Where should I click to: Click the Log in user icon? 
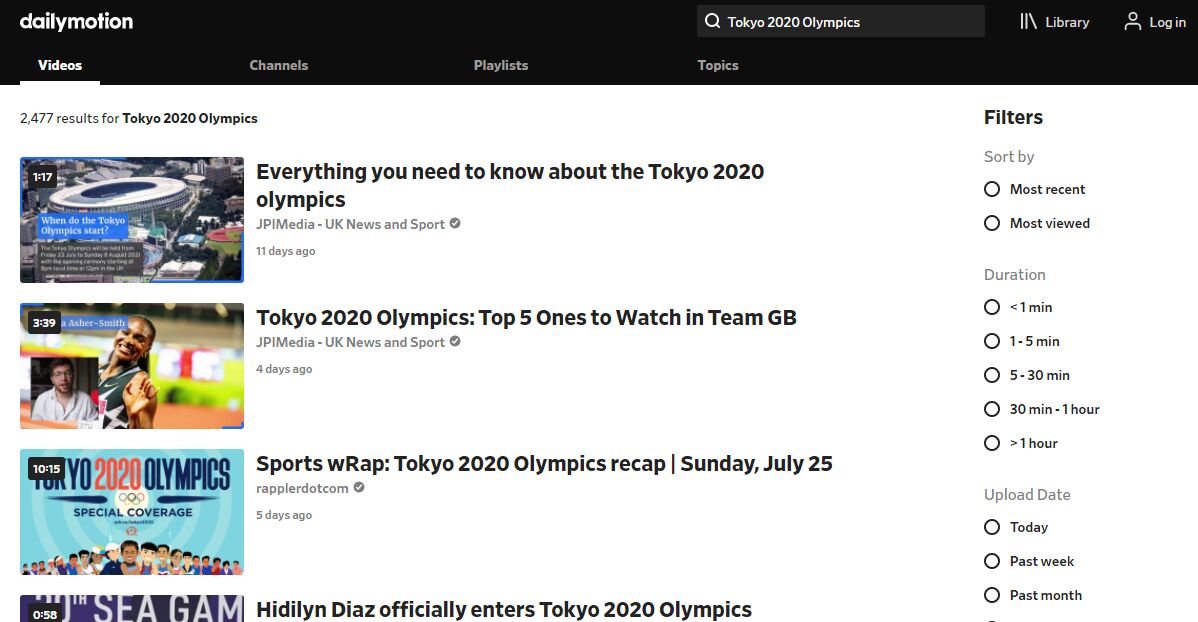[1132, 21]
